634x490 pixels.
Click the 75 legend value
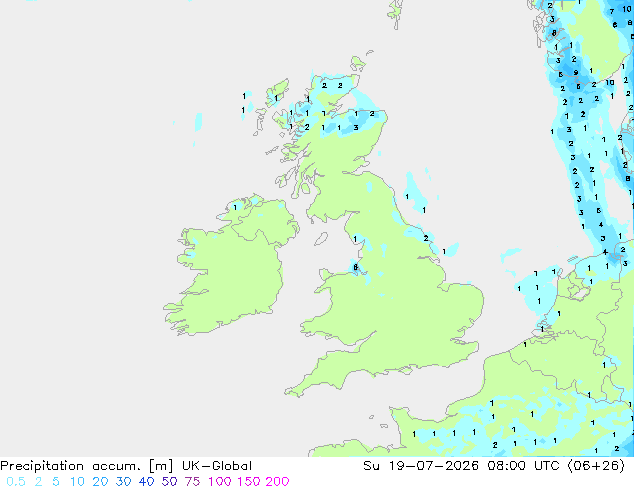point(192,482)
